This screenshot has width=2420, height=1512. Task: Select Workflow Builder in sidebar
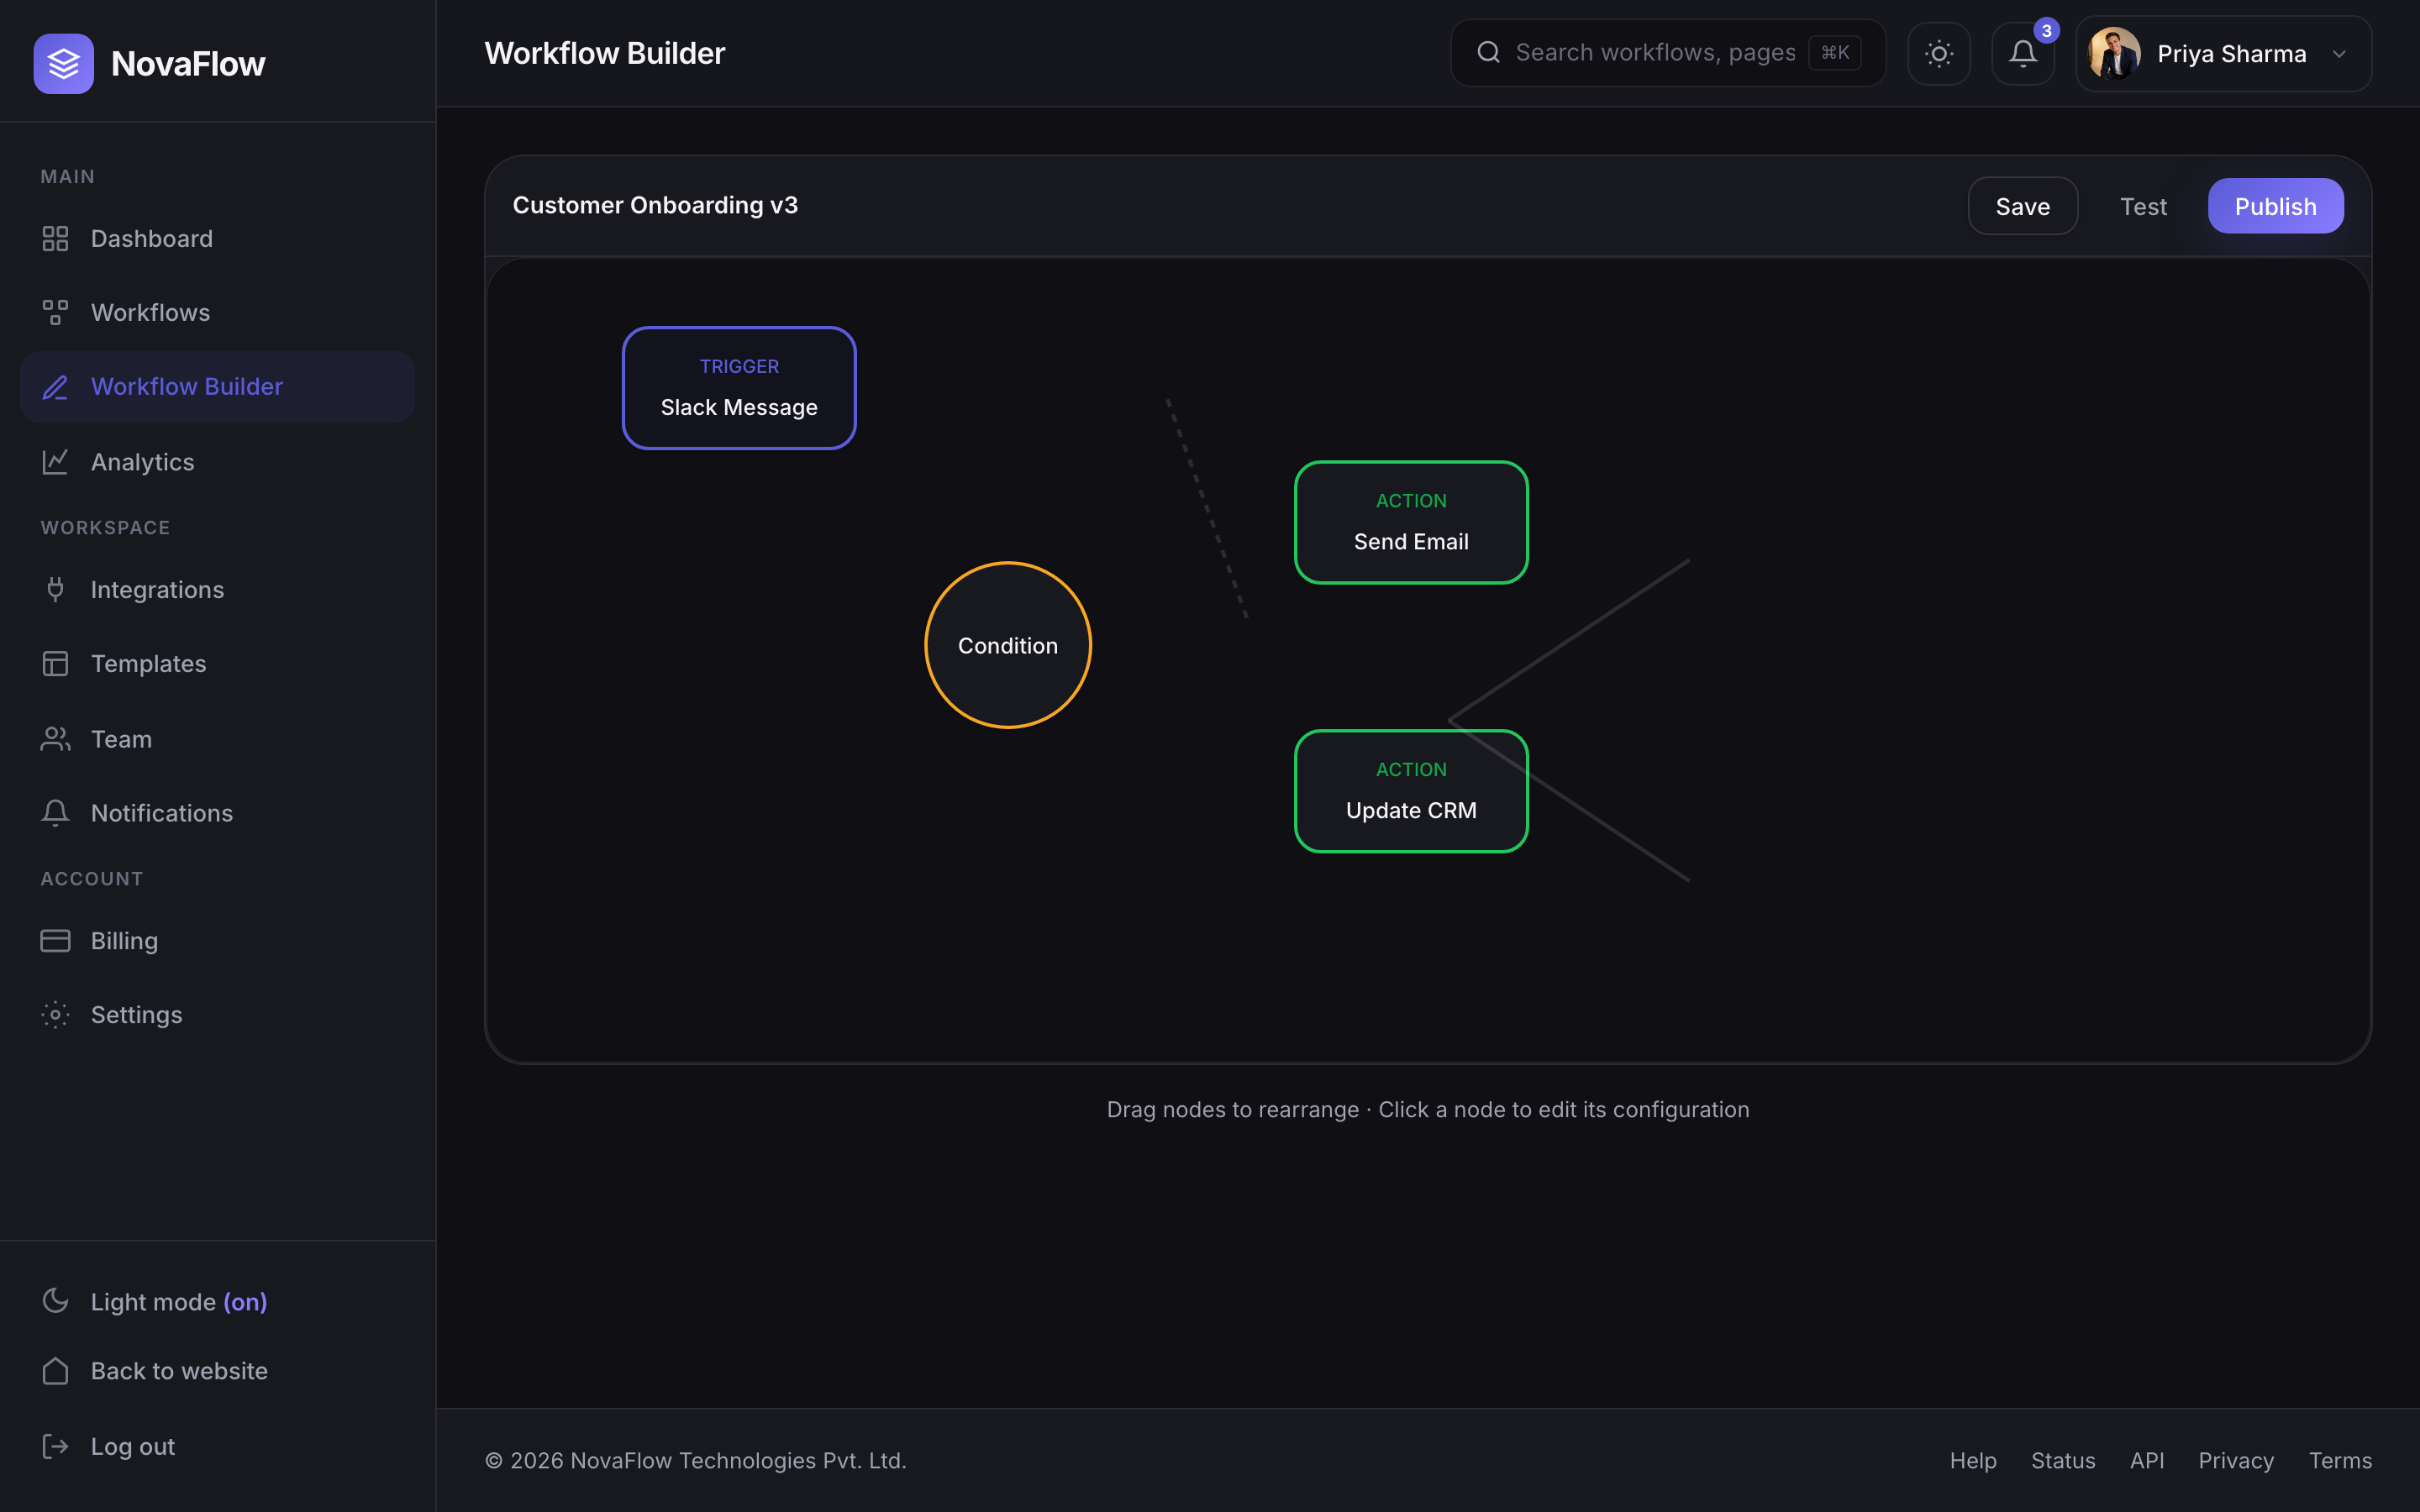[x=217, y=387]
